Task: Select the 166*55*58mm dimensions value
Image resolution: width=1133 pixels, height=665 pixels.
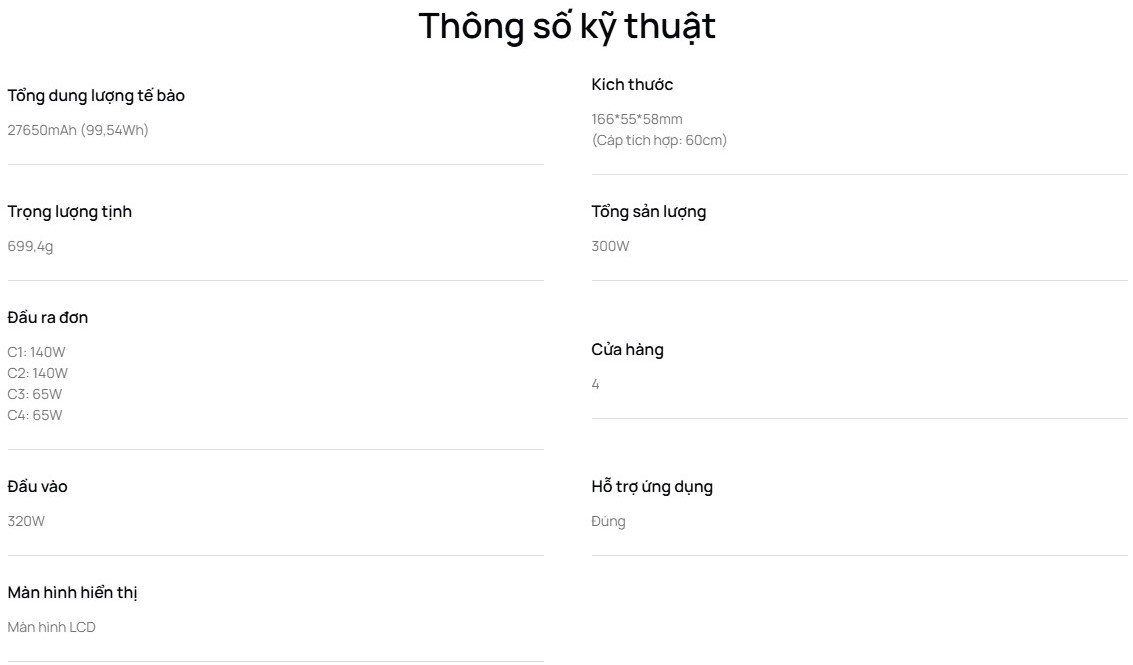Action: click(x=637, y=119)
